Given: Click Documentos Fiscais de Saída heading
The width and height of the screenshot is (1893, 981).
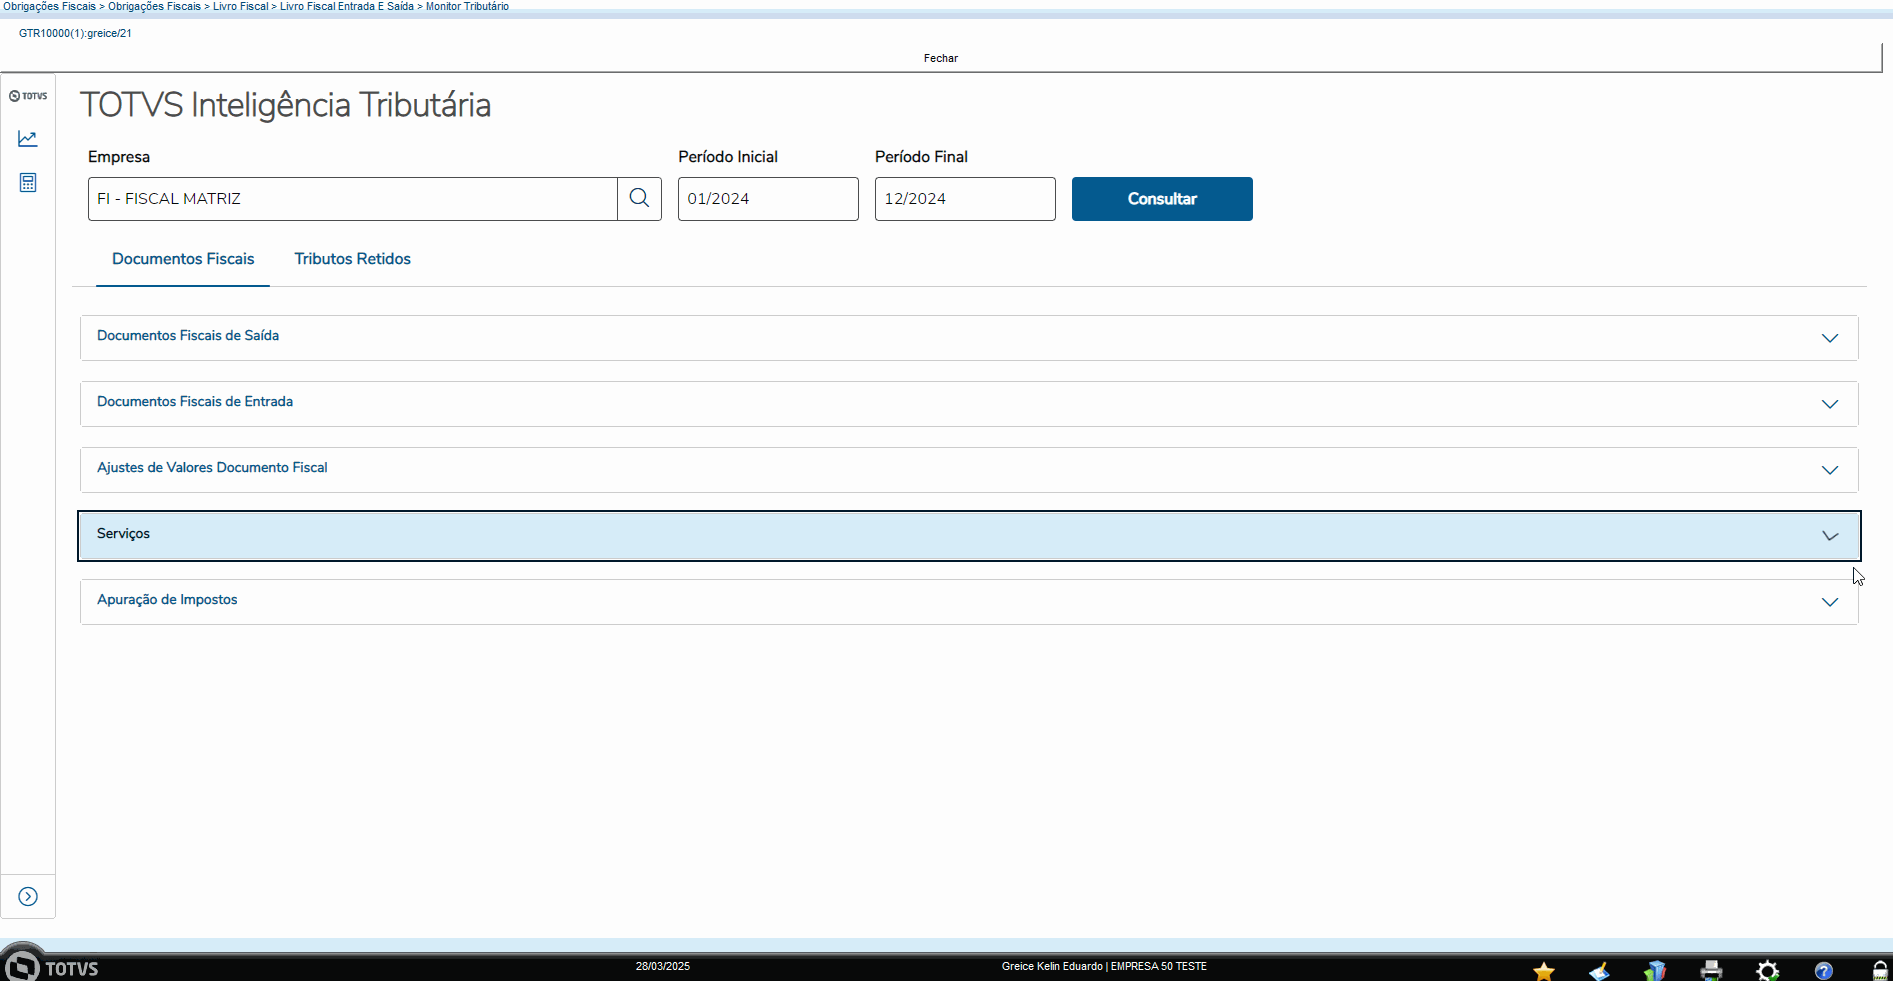Looking at the screenshot, I should point(188,335).
